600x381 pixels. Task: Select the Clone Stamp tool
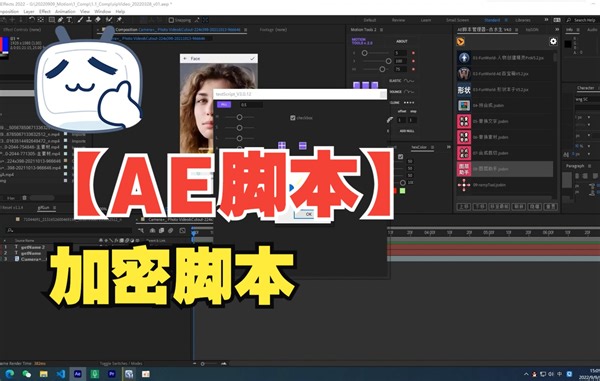tap(89, 20)
